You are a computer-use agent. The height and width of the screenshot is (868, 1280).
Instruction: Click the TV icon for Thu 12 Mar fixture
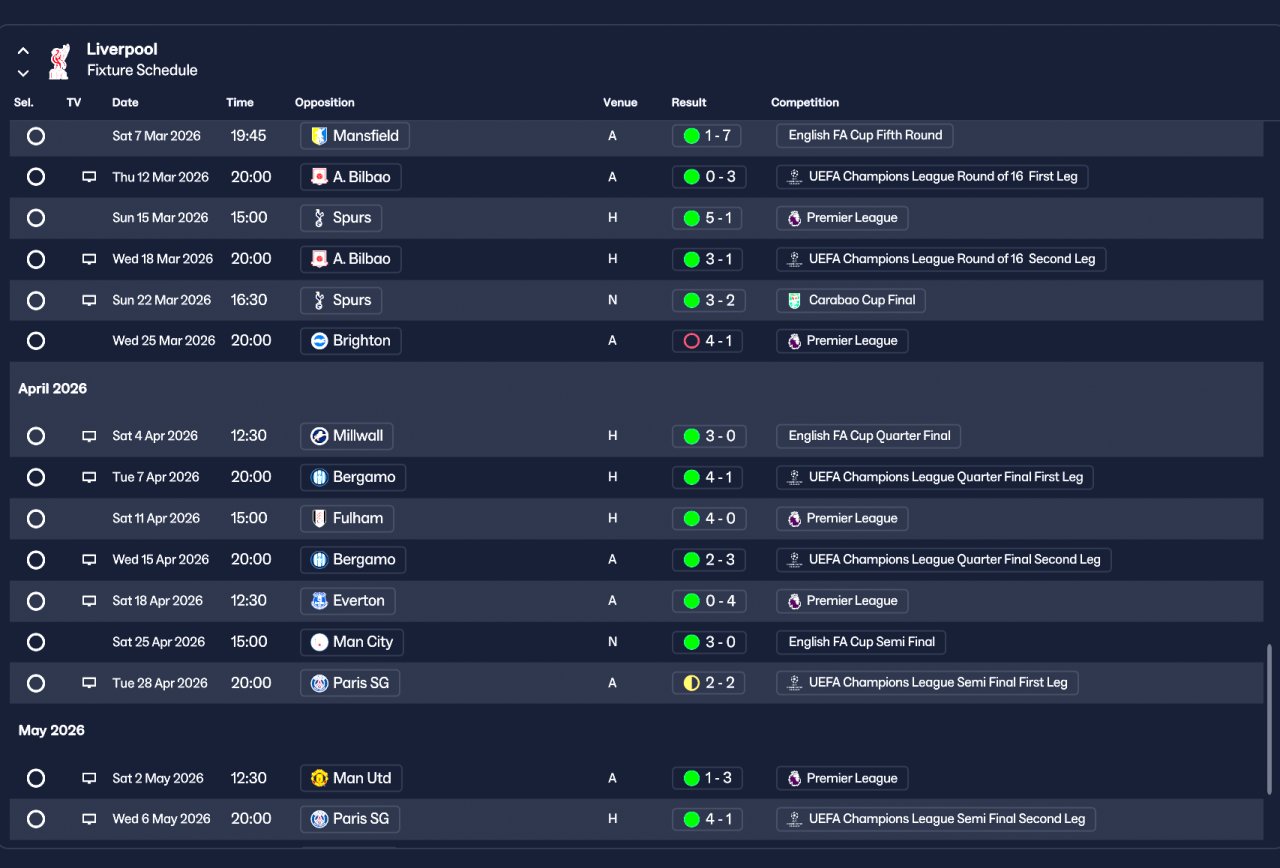pyautogui.click(x=89, y=177)
